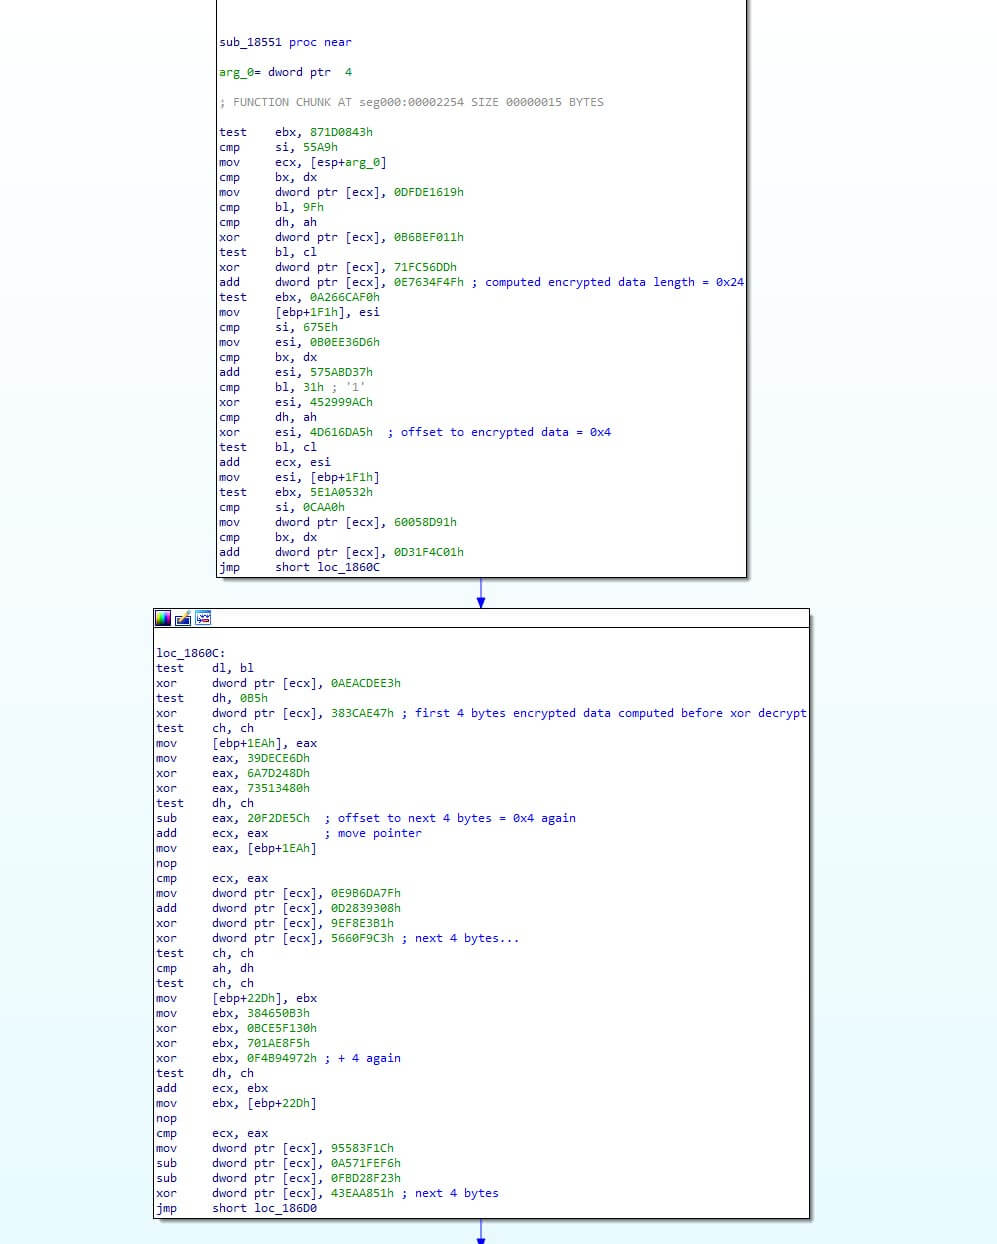Follow 'jmp short loc_1860C' target
The height and width of the screenshot is (1244, 997).
click(348, 567)
